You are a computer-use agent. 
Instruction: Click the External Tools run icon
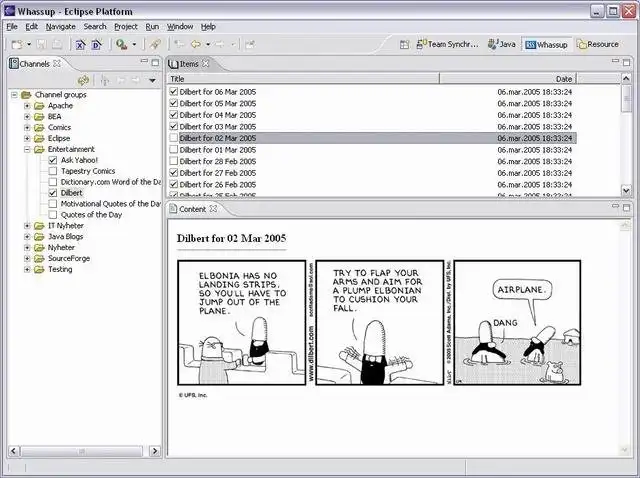coord(121,44)
